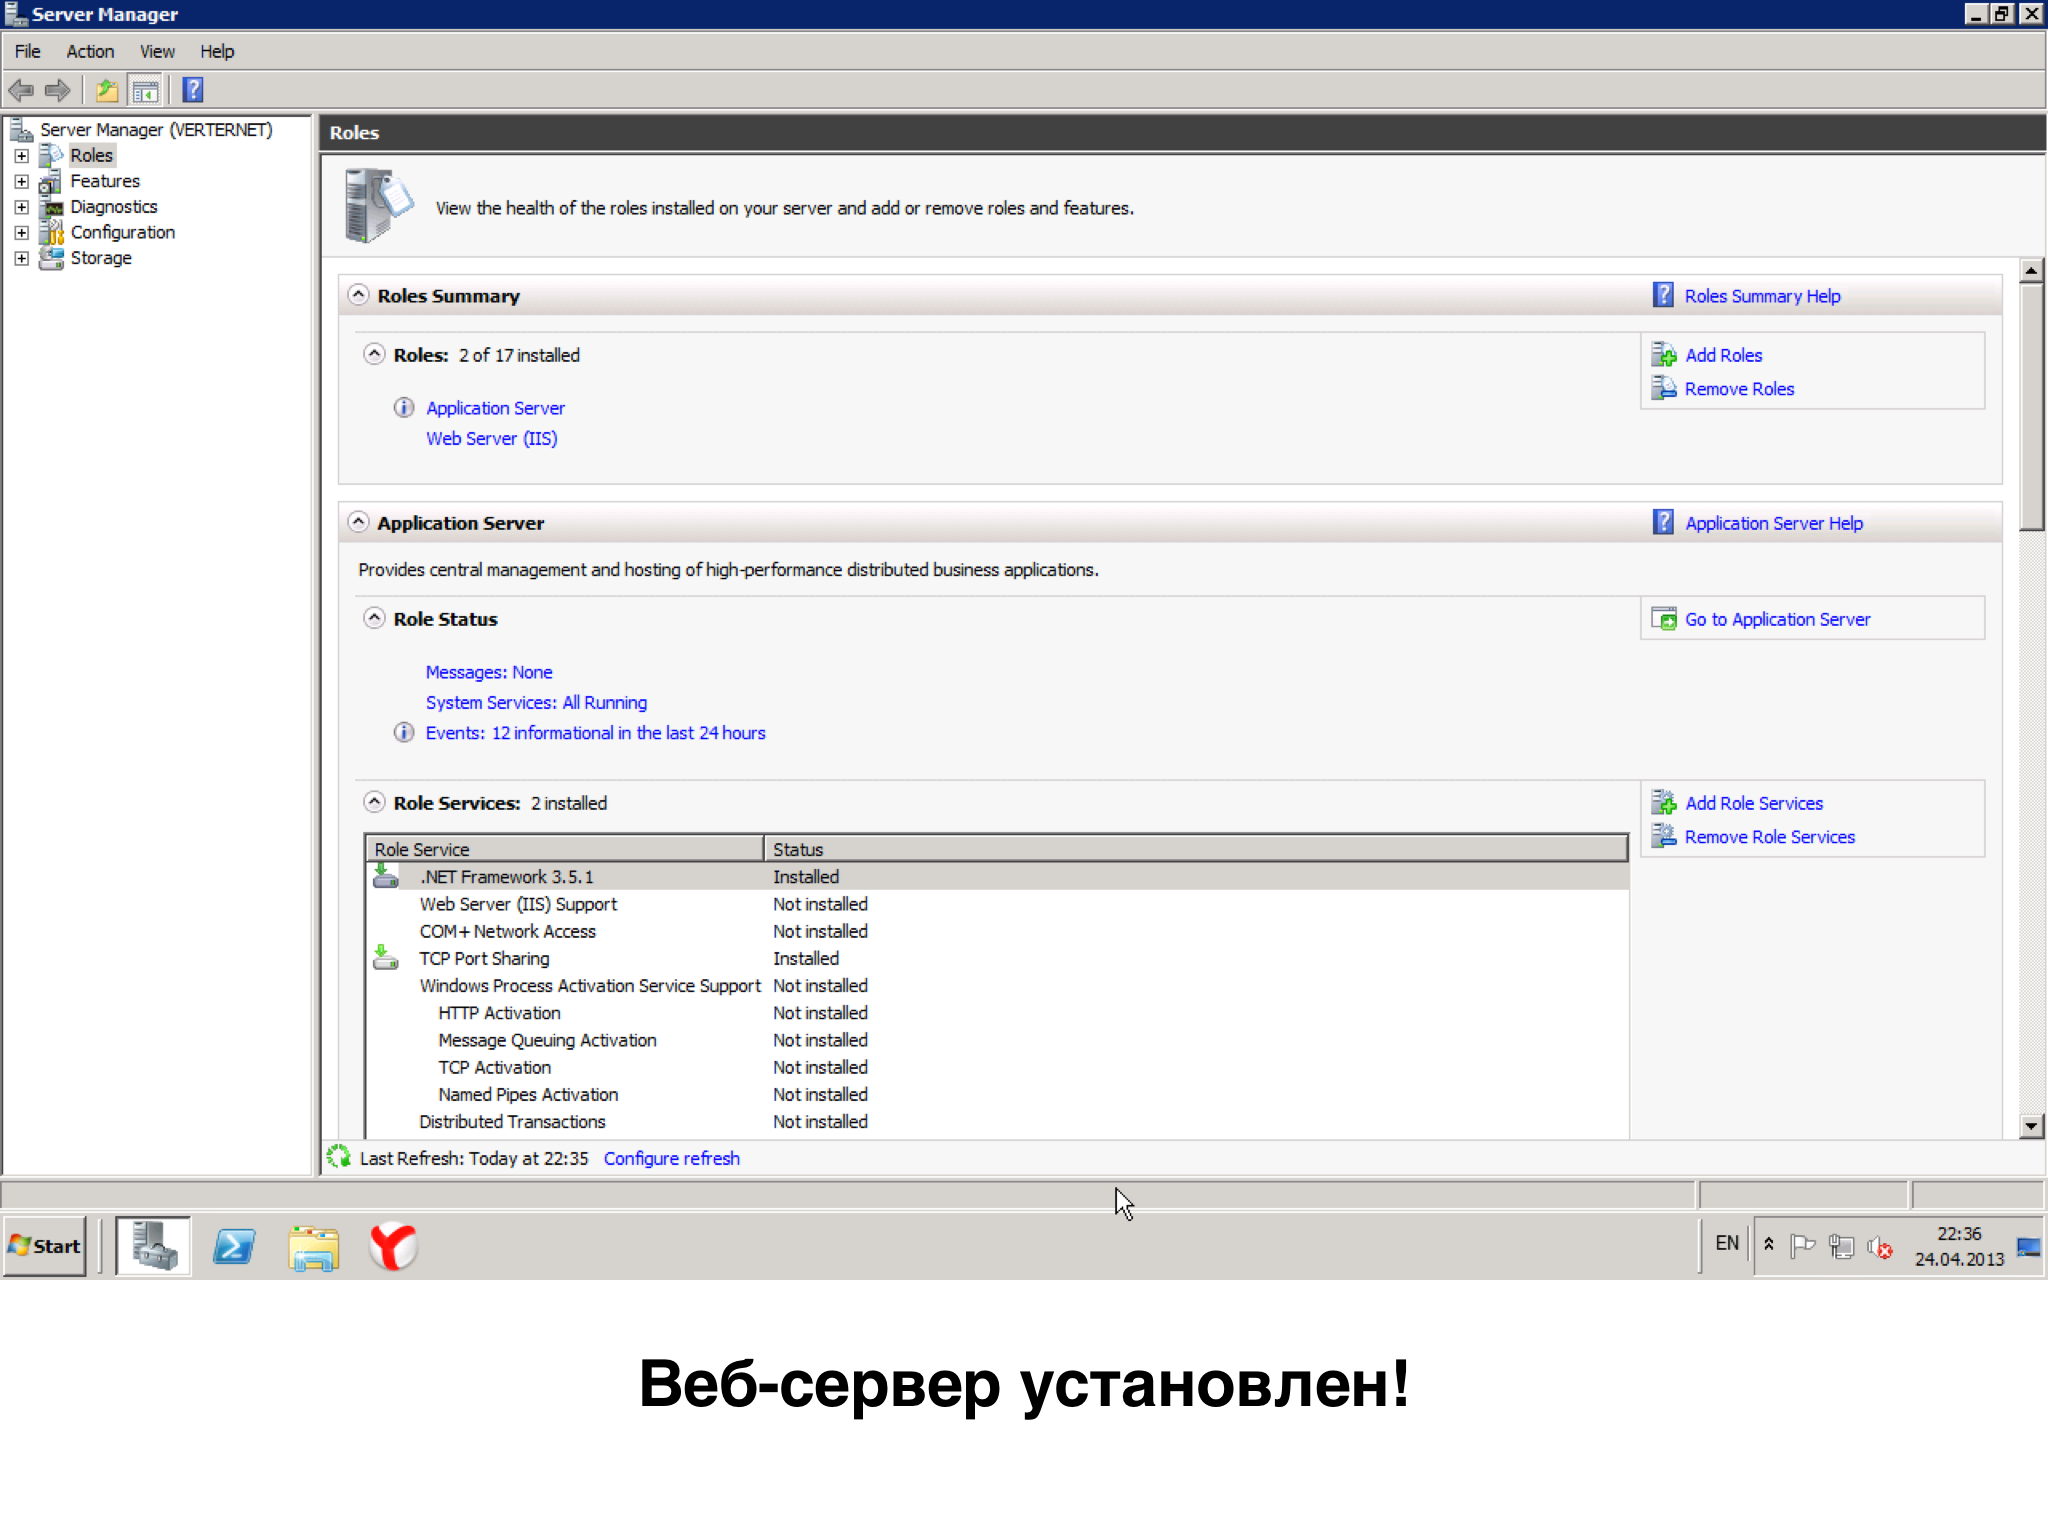Select the Web Server (IIS) Support row
The width and height of the screenshot is (2048, 1536).
click(x=997, y=904)
